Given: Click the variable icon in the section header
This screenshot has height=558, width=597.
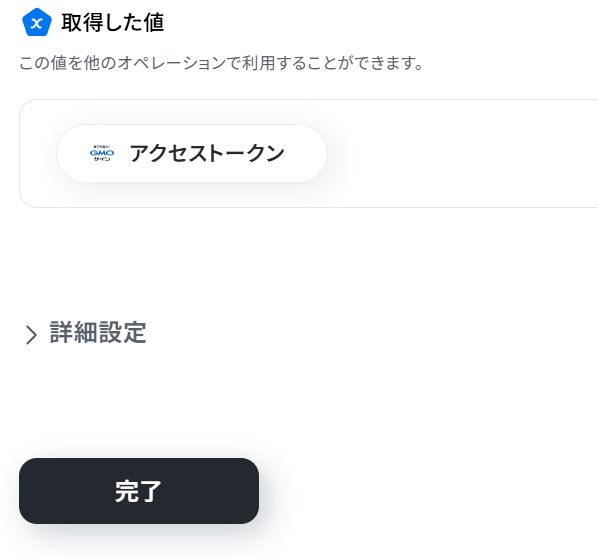Looking at the screenshot, I should click(x=37, y=22).
